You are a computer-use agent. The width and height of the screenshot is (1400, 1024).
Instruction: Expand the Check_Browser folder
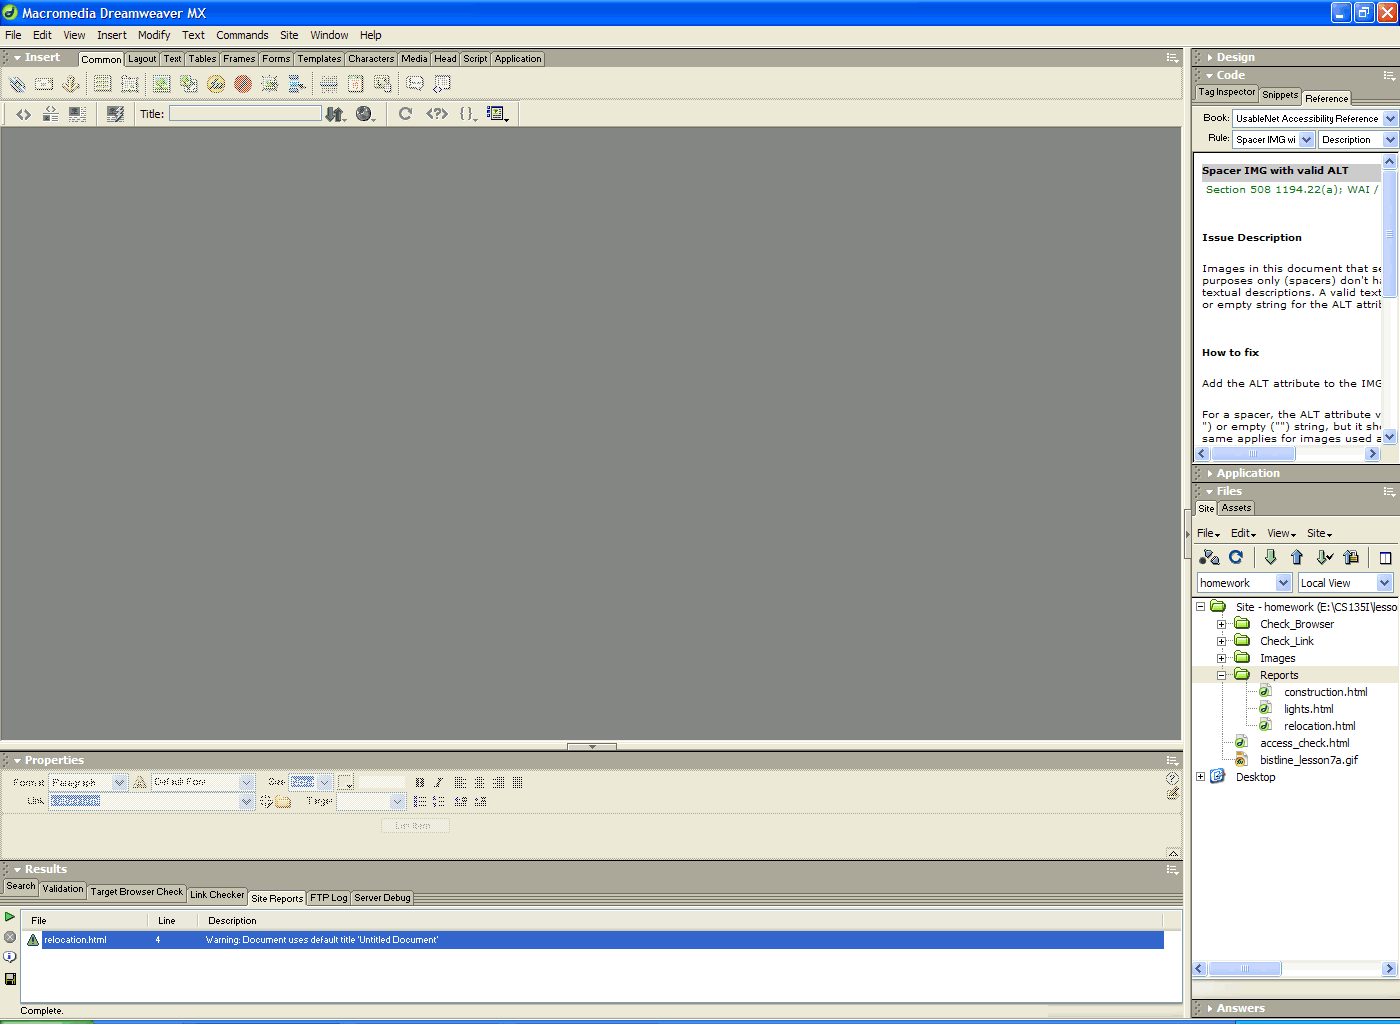click(x=1221, y=624)
